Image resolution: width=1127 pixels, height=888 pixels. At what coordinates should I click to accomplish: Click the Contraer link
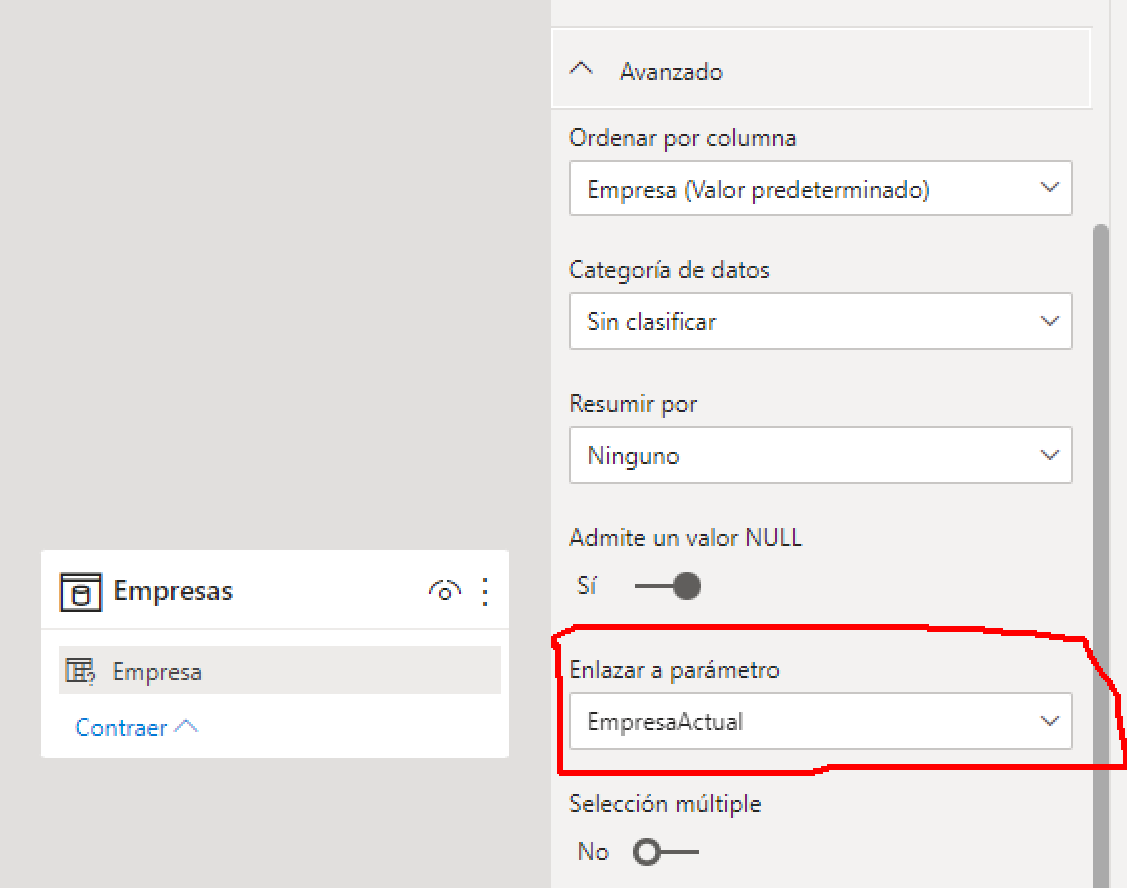pyautogui.click(x=121, y=727)
